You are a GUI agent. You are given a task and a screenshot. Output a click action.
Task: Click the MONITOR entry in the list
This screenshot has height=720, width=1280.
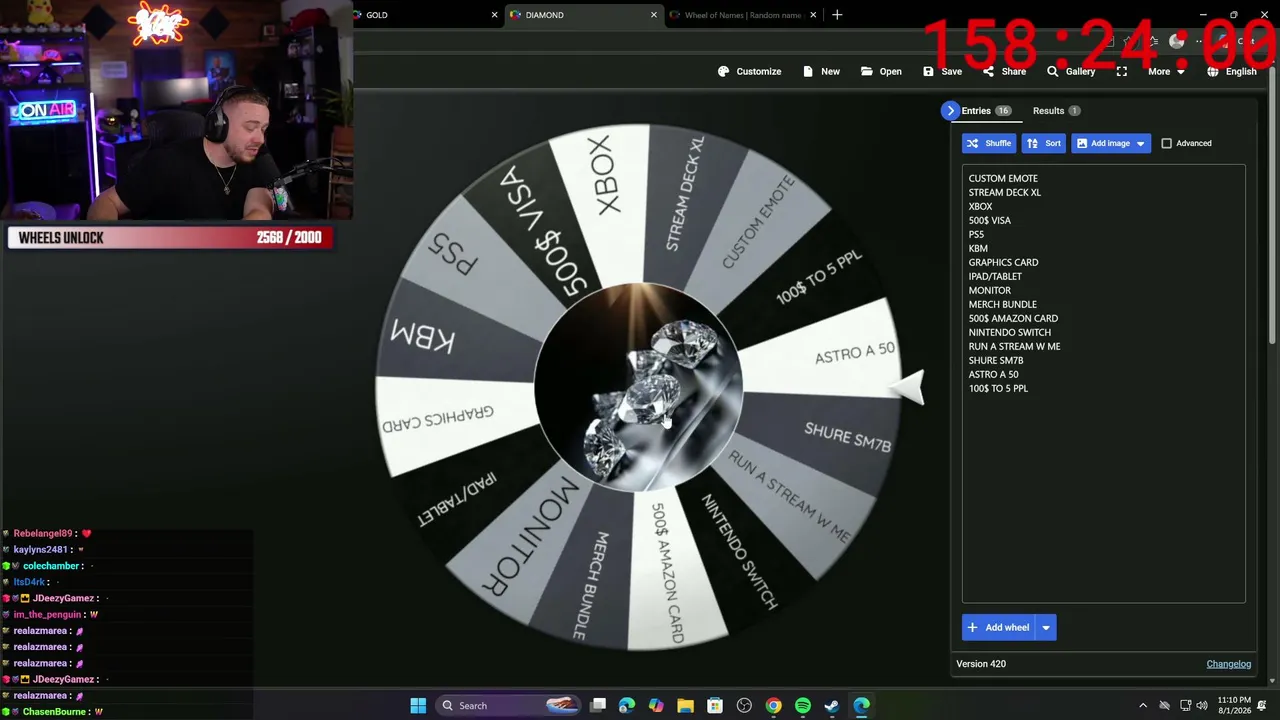coord(989,290)
